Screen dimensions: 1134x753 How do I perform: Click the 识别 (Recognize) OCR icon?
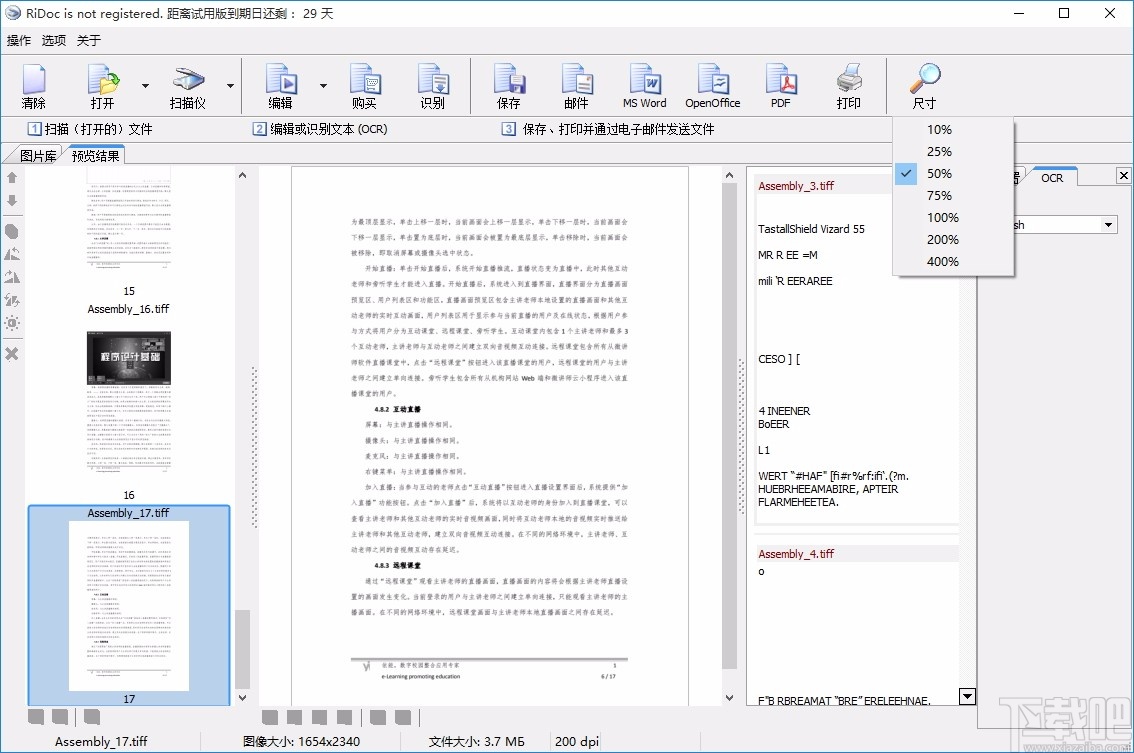432,86
